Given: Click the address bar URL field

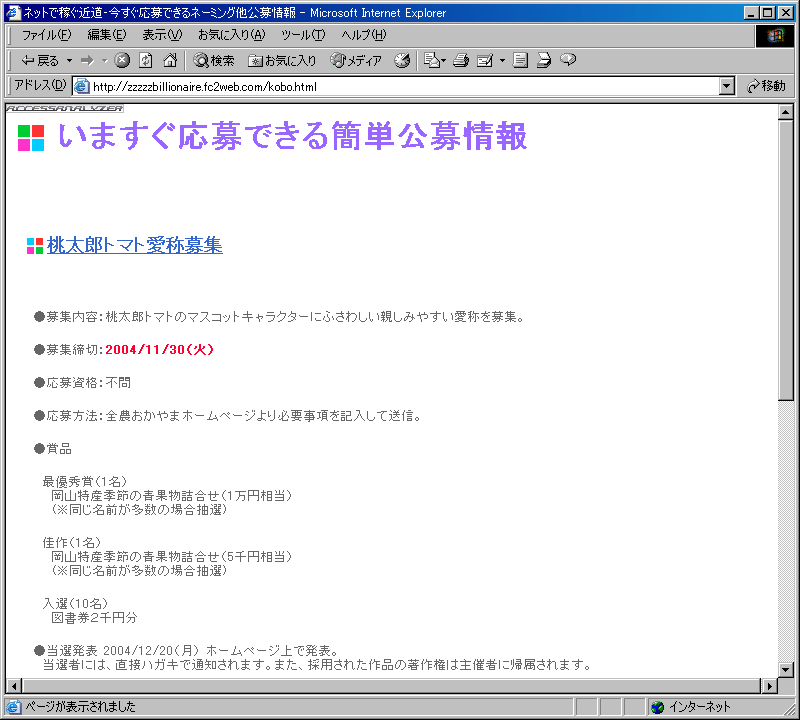Looking at the screenshot, I should click(403, 86).
